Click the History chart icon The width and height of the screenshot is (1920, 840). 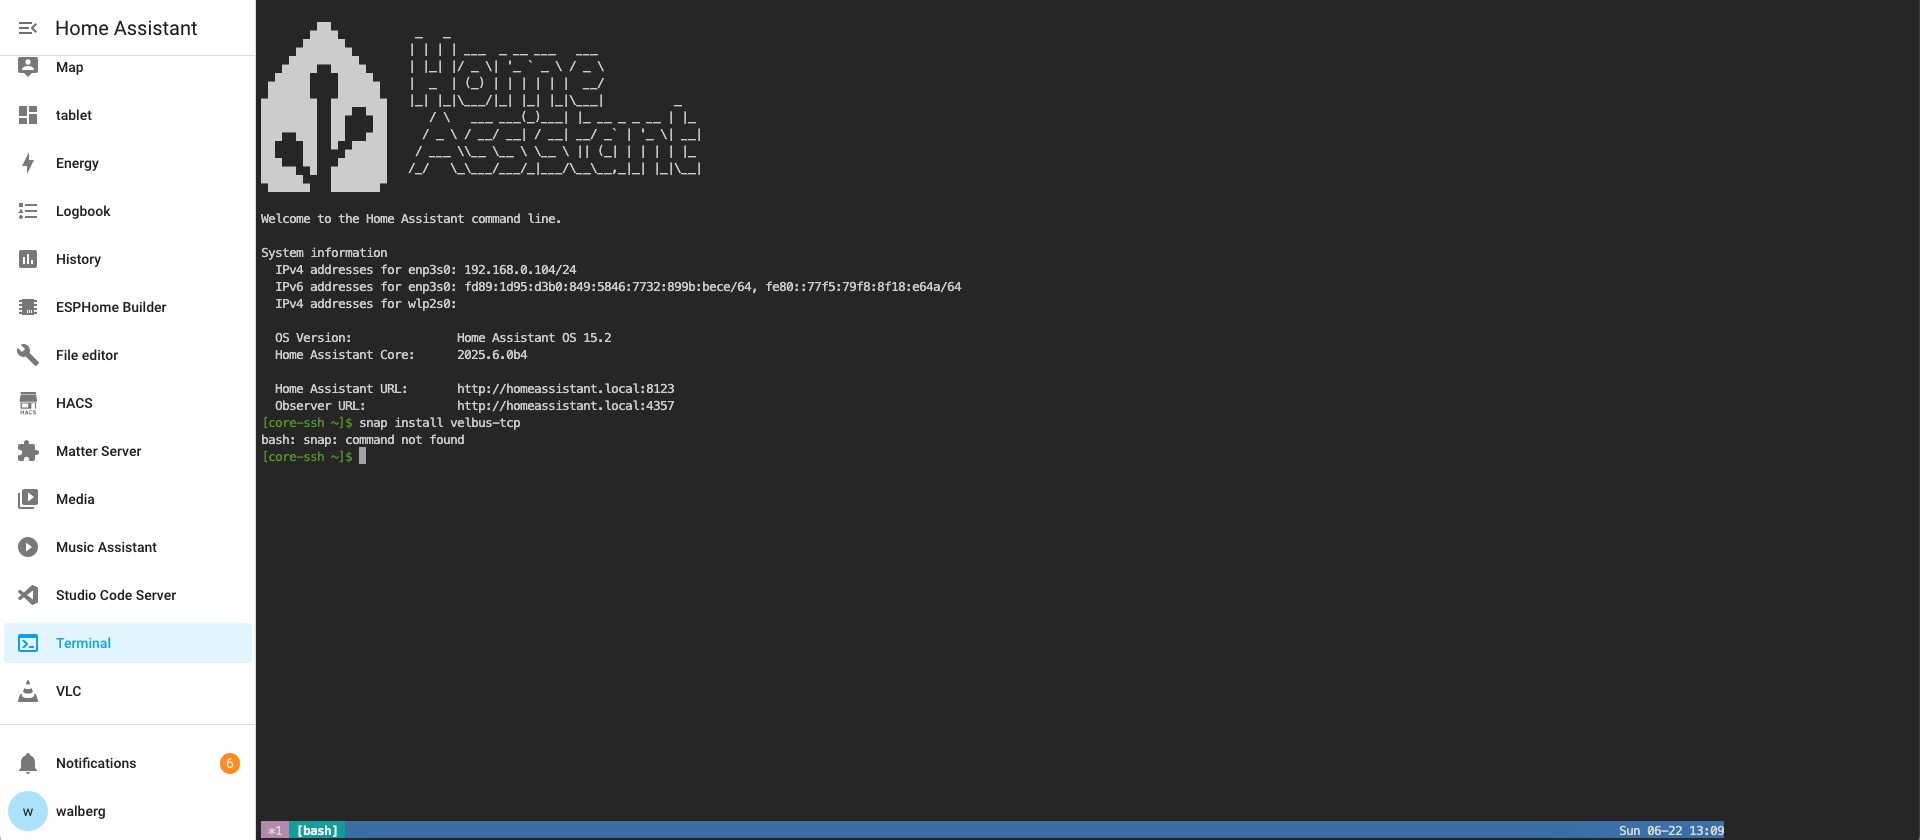[28, 259]
